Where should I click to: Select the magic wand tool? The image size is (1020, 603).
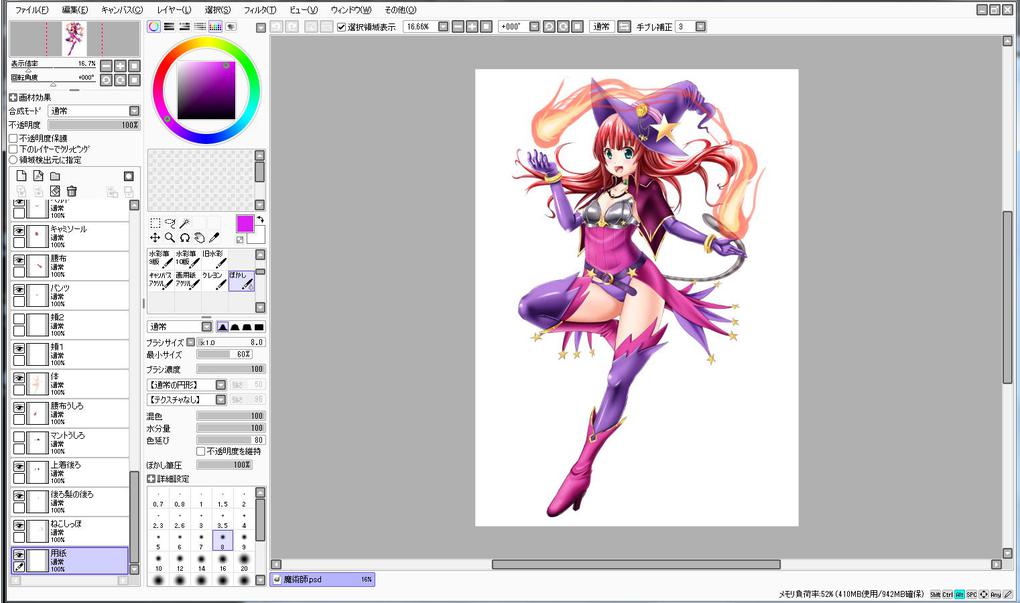tap(185, 223)
